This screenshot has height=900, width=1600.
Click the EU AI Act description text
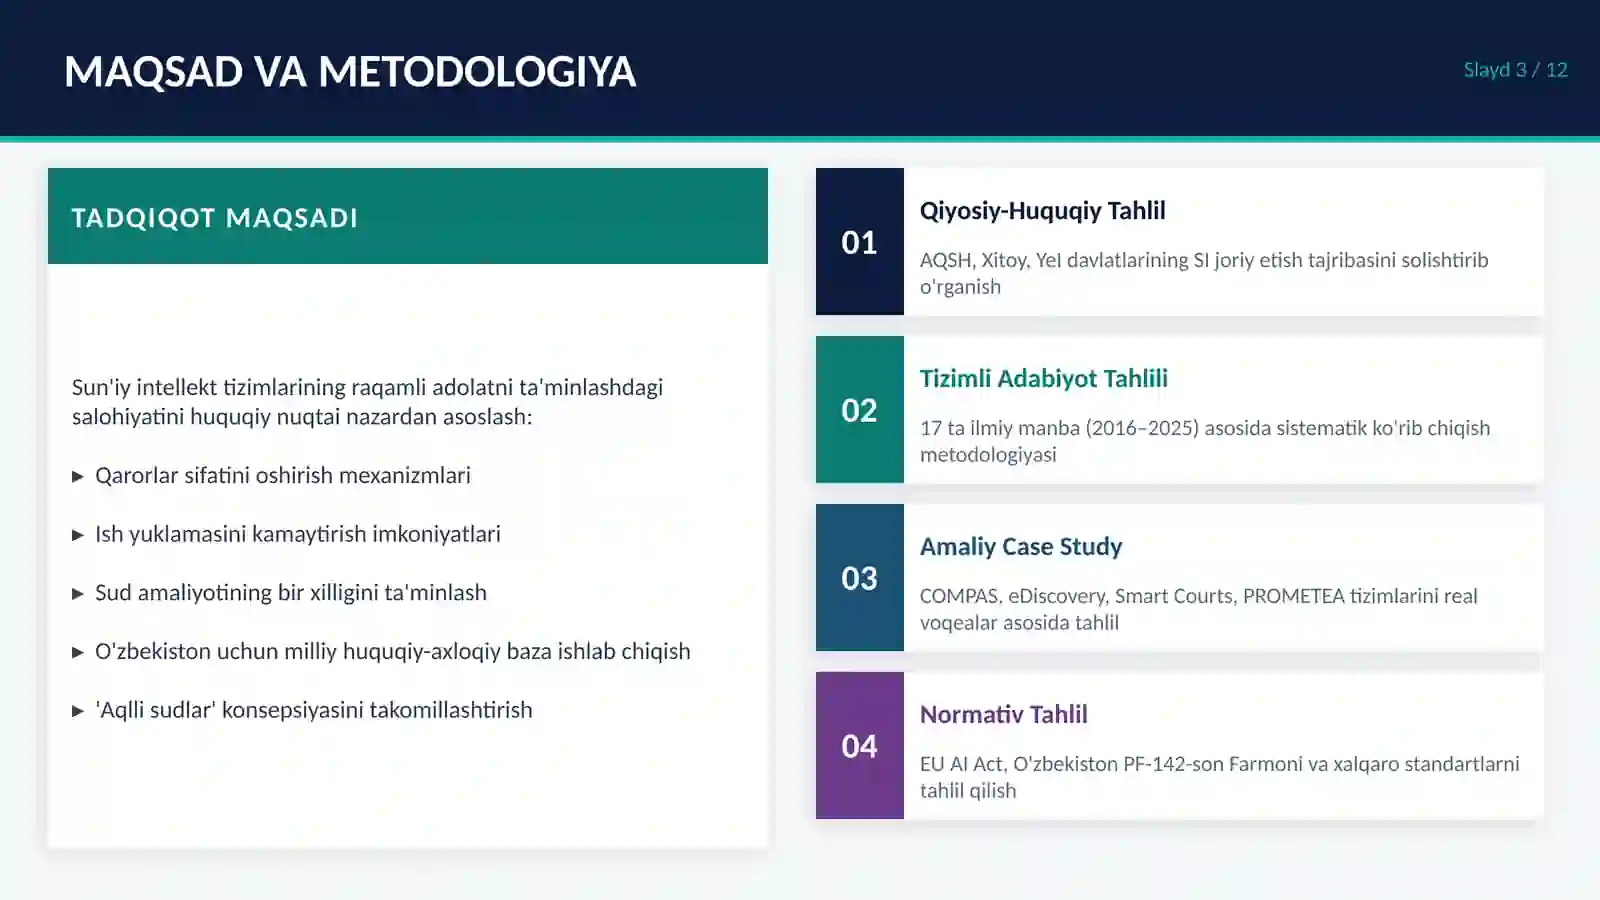tap(1219, 777)
